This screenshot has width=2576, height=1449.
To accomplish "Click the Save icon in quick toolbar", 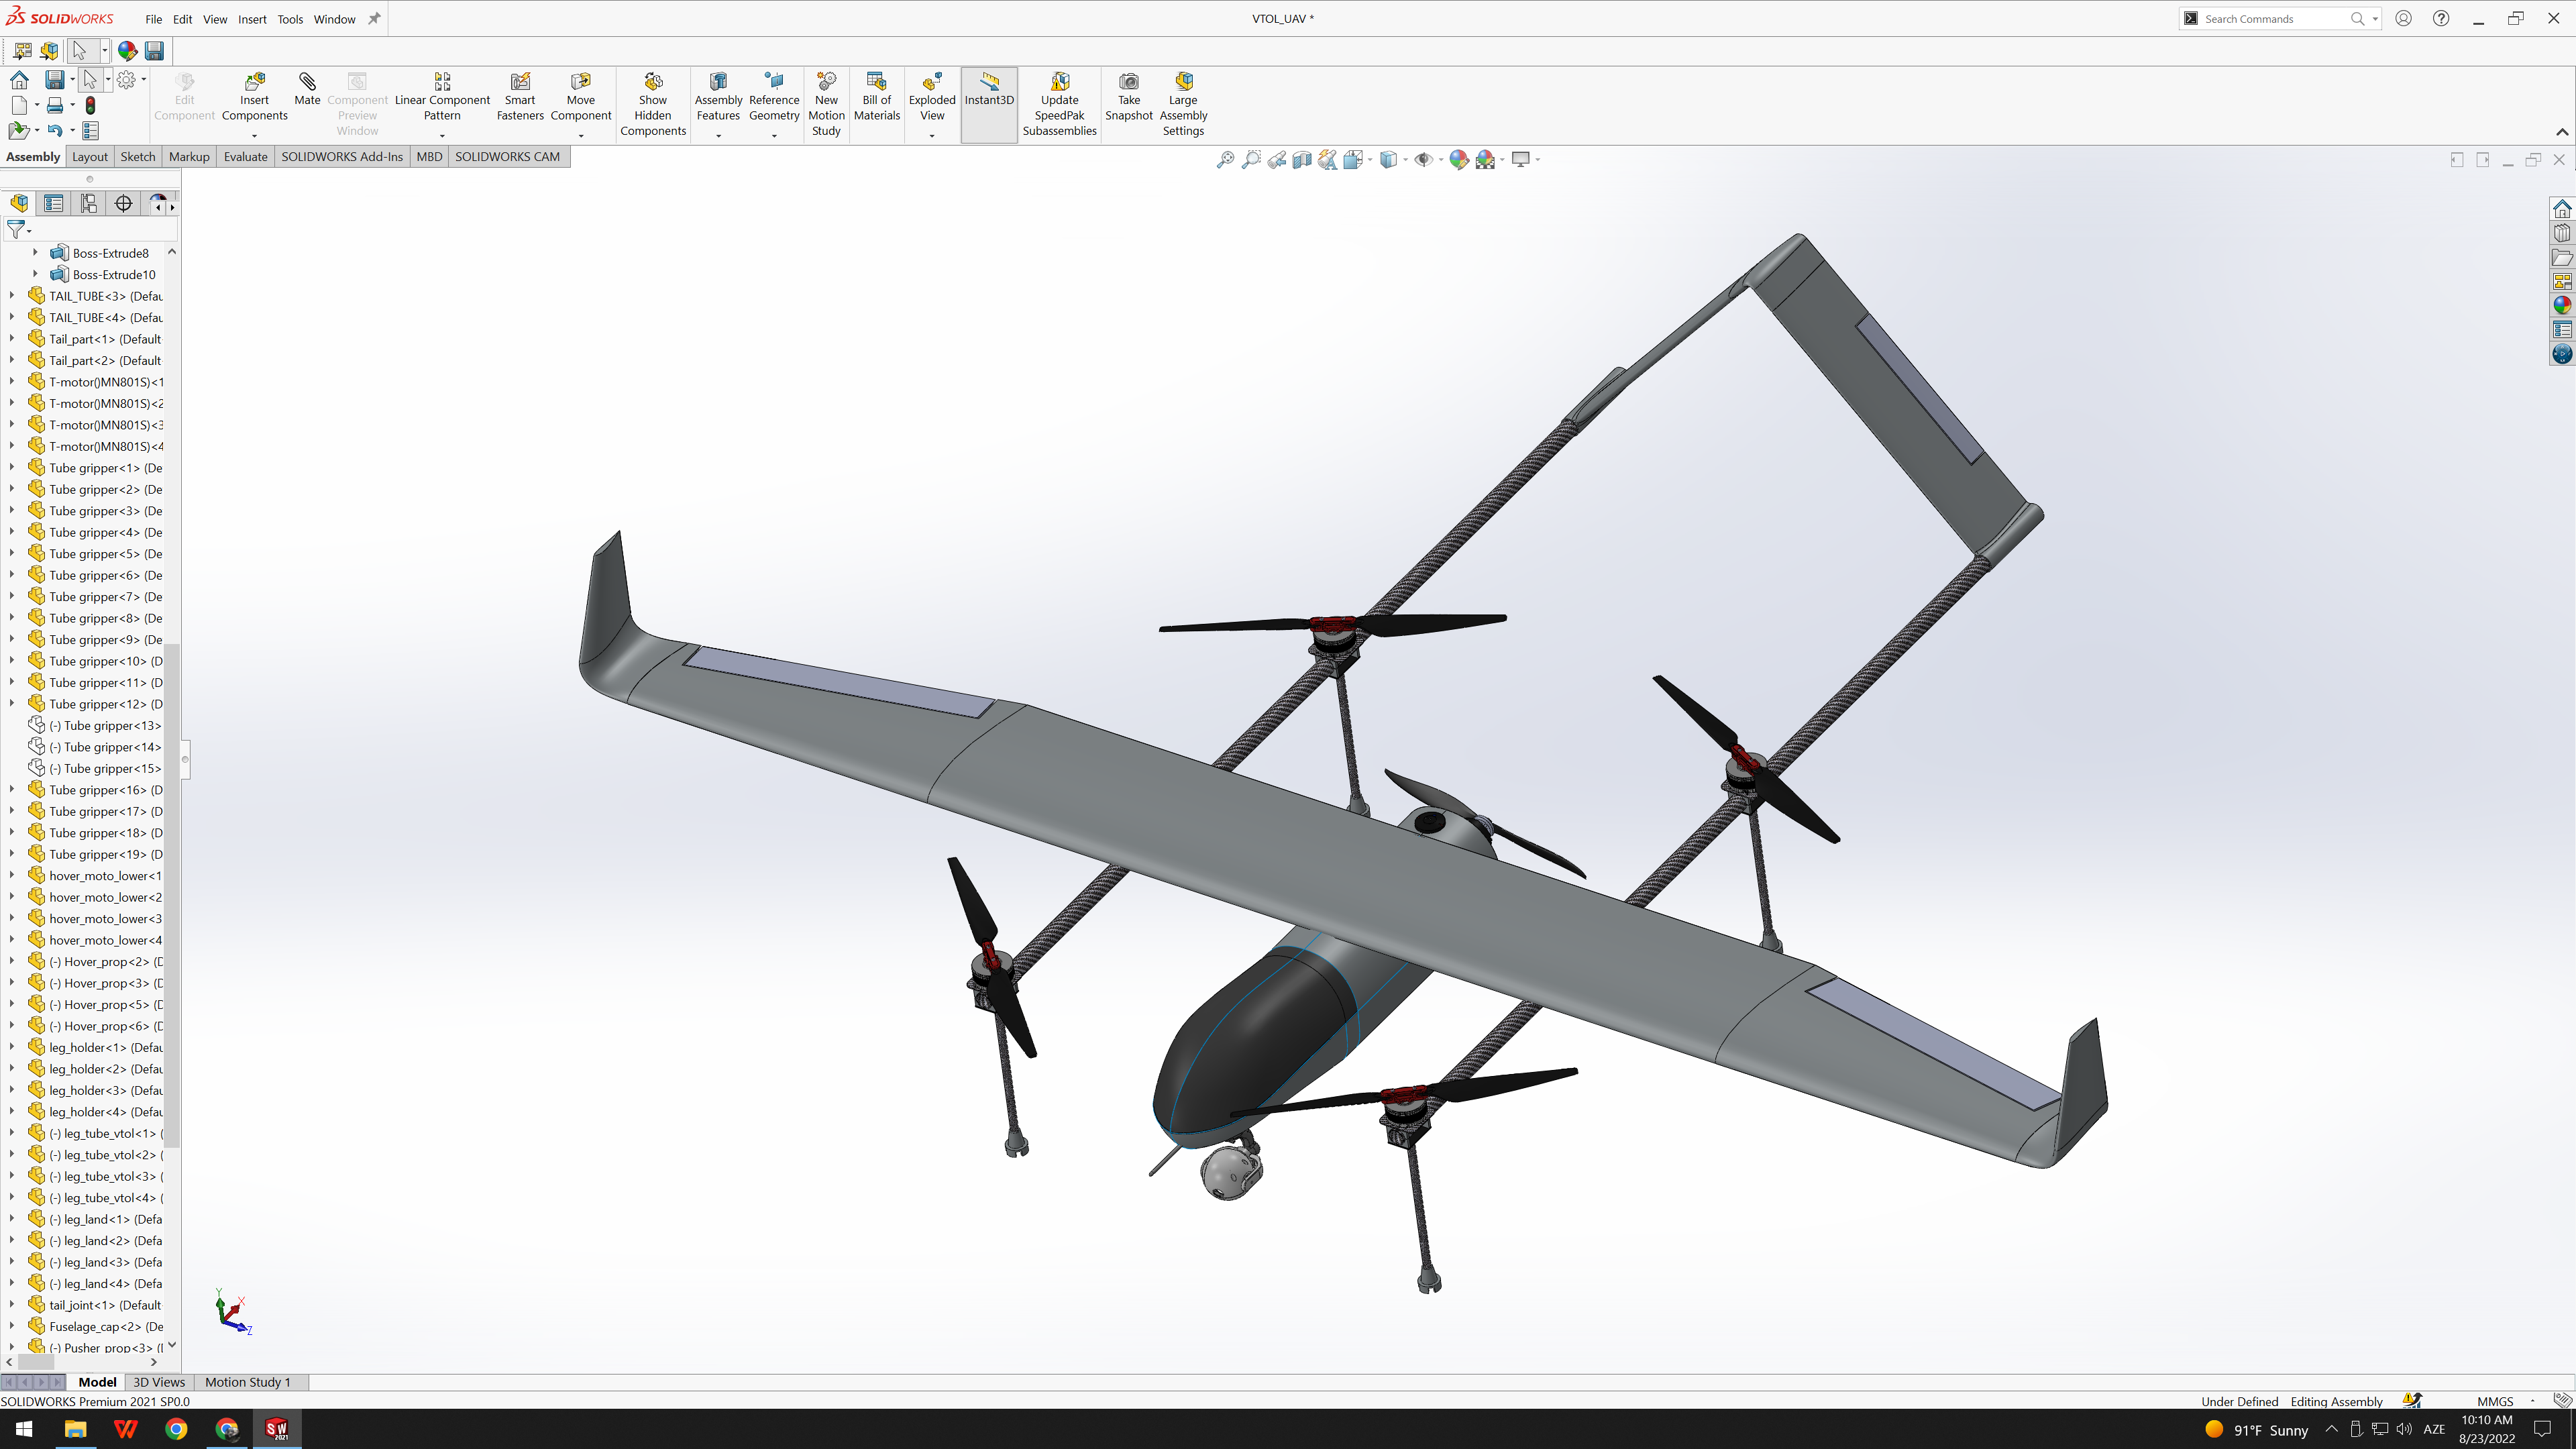I will coord(154,50).
